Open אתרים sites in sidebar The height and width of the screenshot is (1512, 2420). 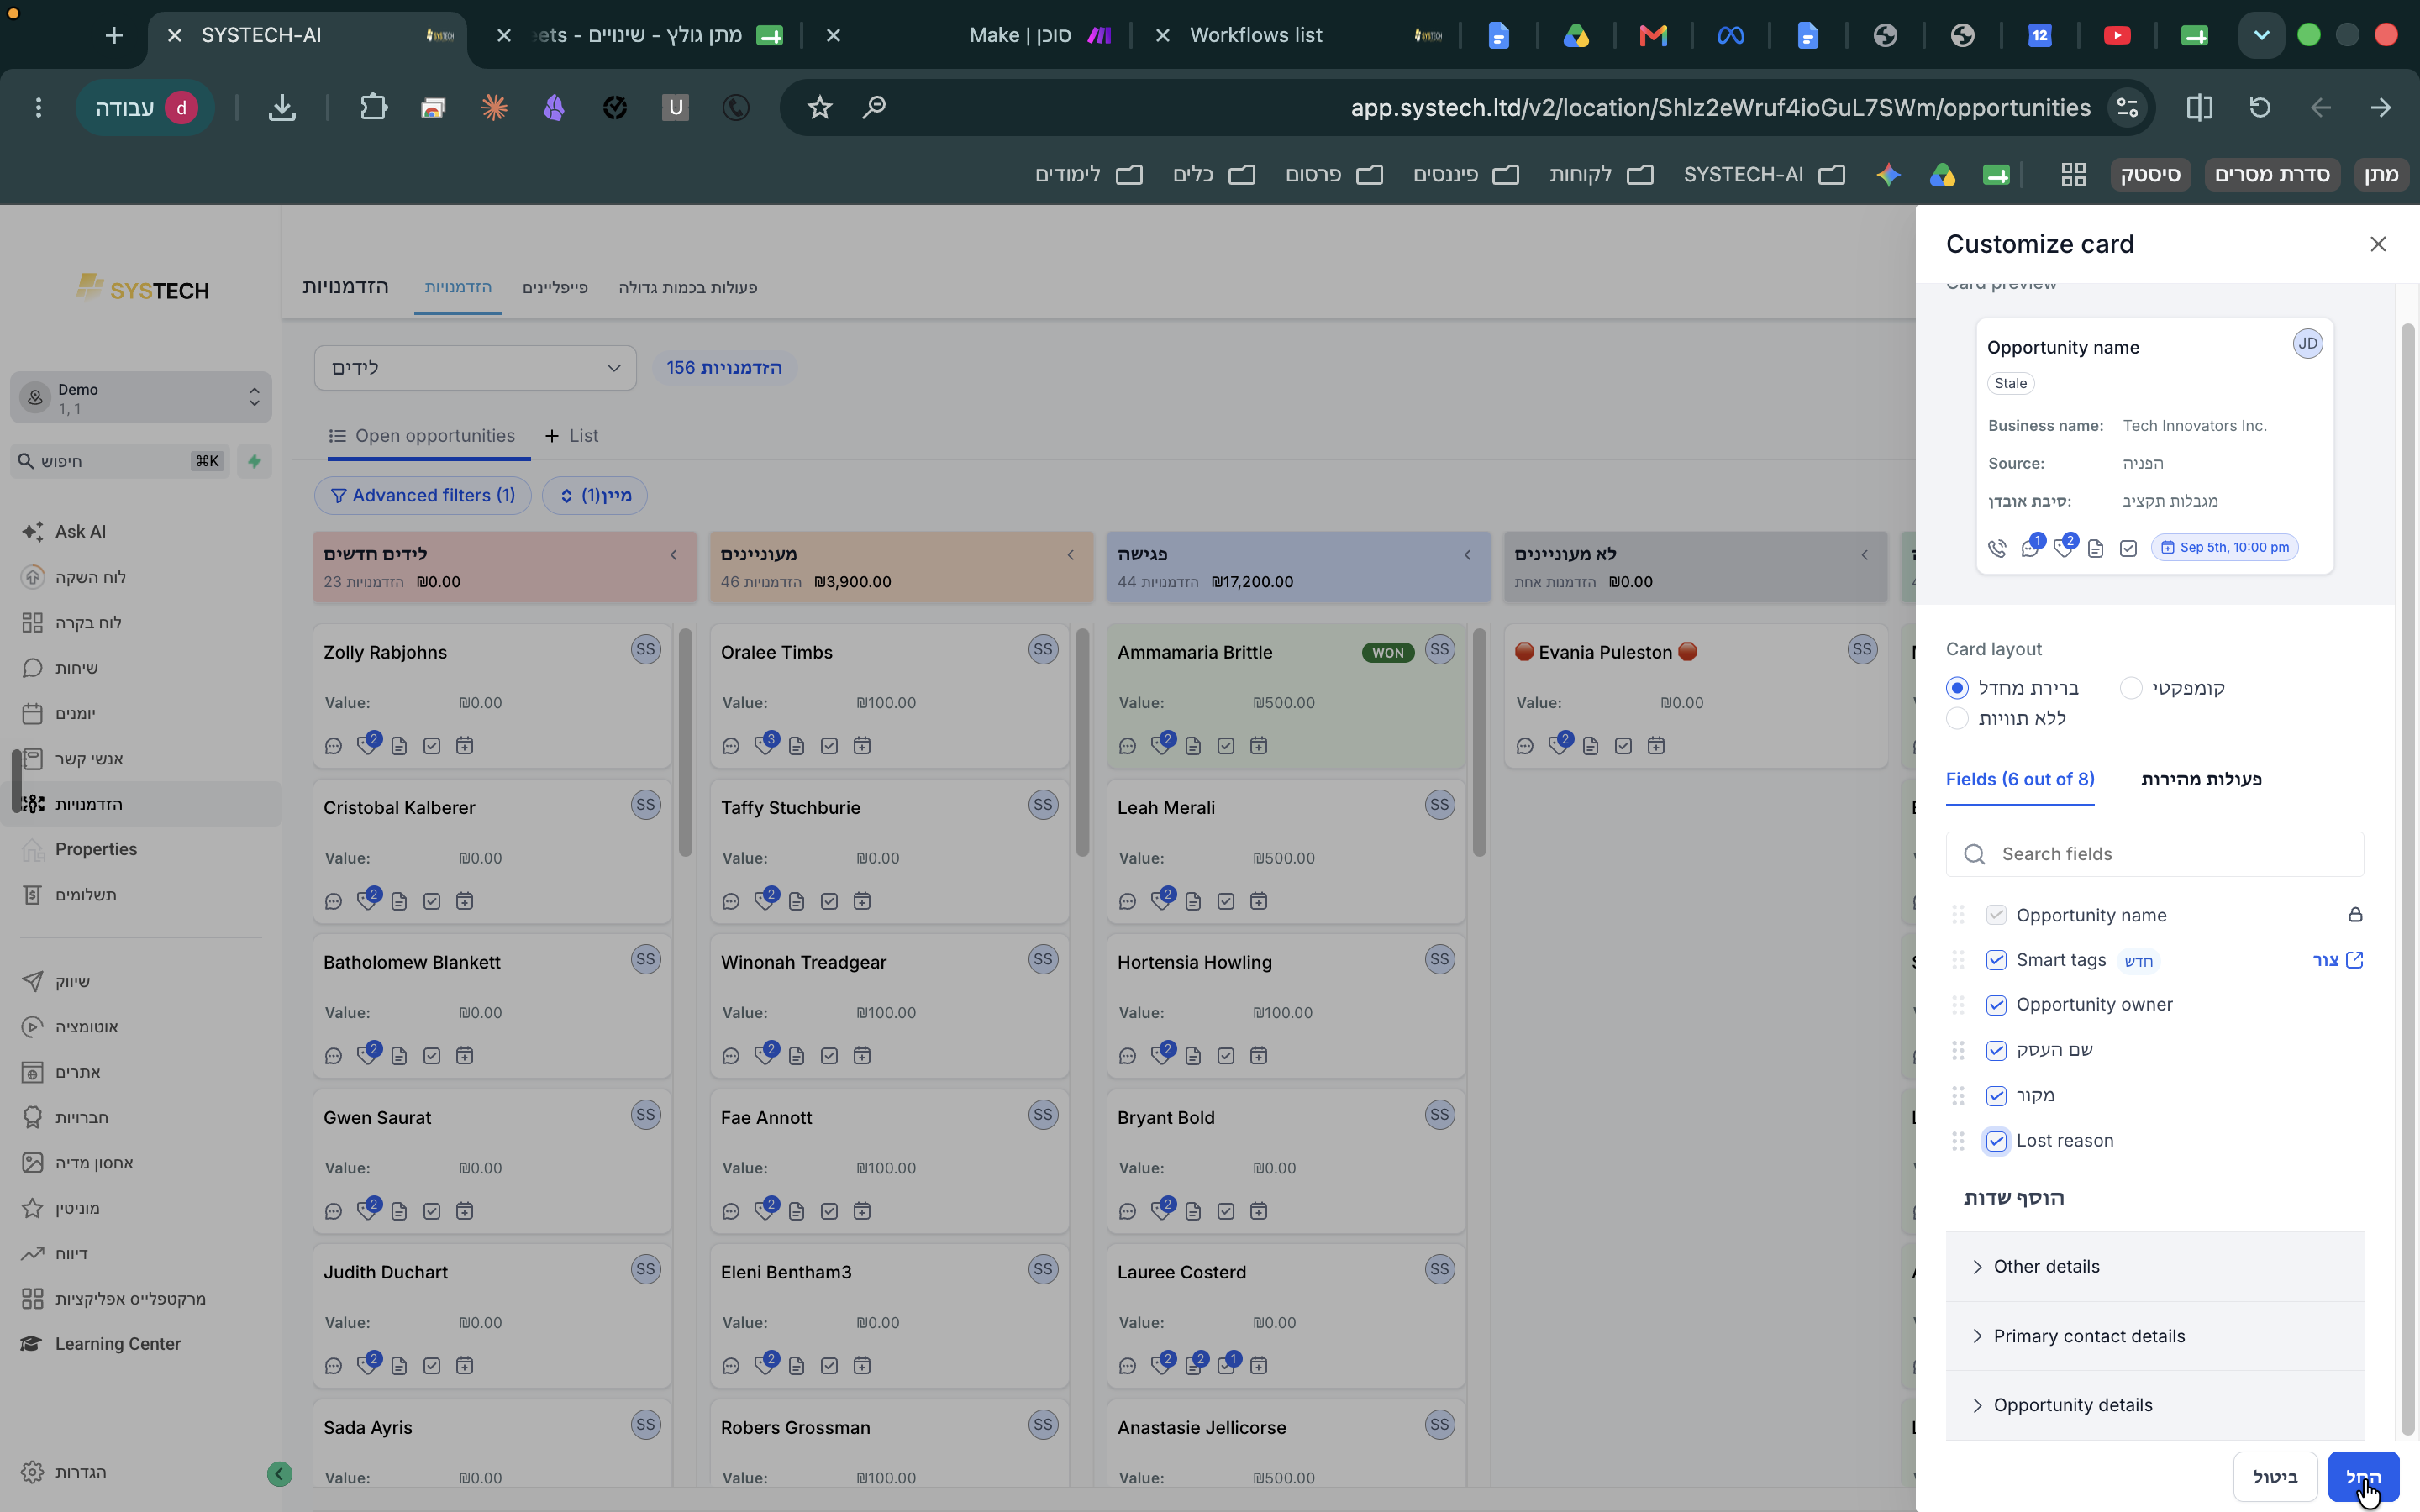[61, 1072]
